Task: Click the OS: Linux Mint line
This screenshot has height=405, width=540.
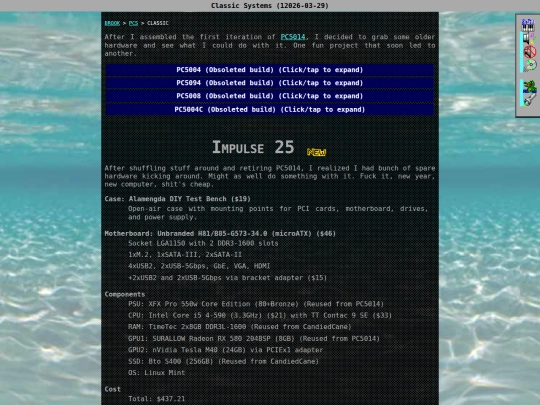Action: coord(157,373)
